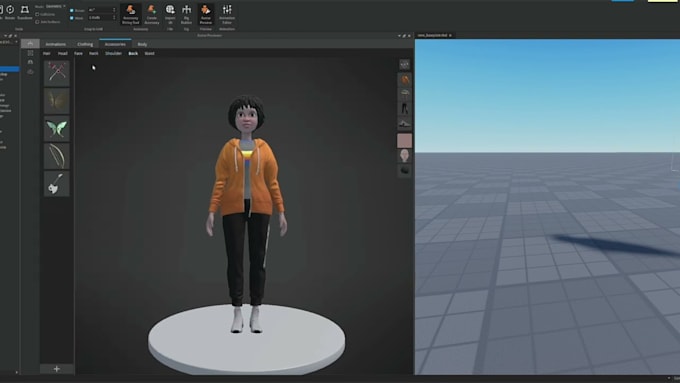Close the Avatar Previewer panel
The image size is (680, 383).
[x=409, y=36]
